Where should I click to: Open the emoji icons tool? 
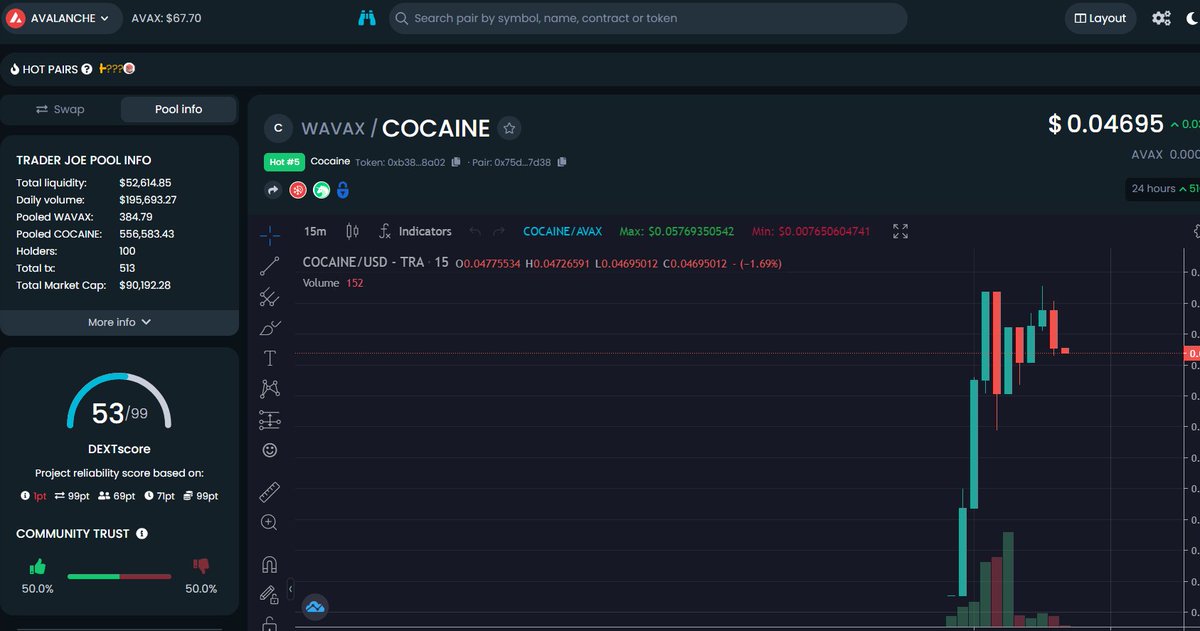click(x=269, y=450)
